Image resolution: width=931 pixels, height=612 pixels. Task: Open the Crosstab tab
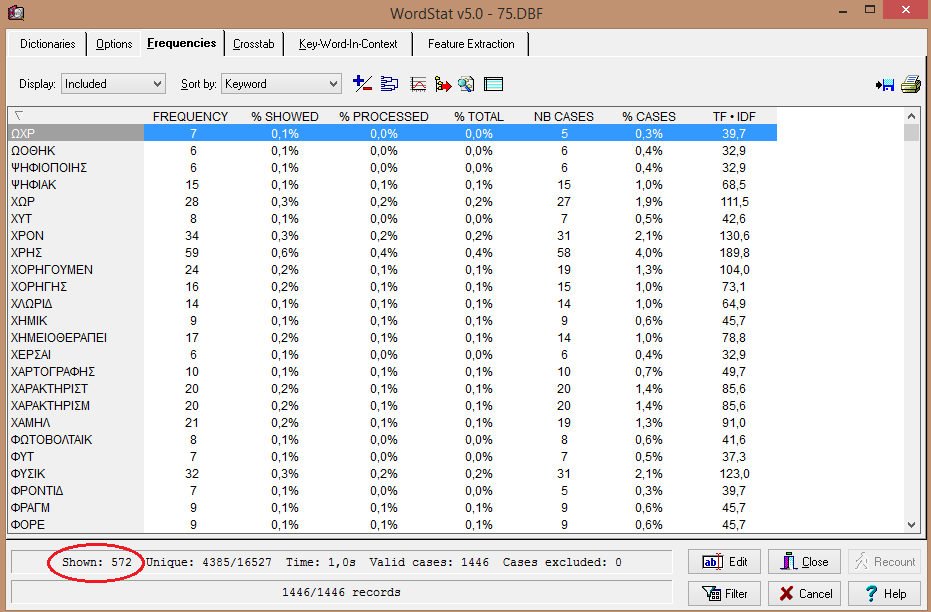[x=254, y=44]
